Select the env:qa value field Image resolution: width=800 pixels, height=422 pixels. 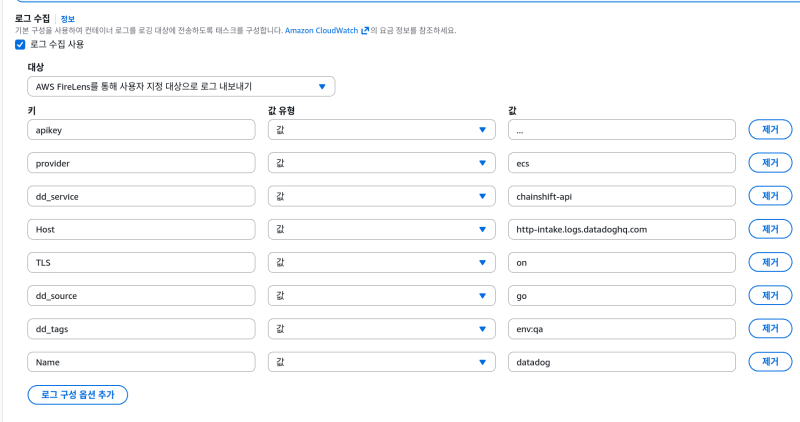[622, 328]
